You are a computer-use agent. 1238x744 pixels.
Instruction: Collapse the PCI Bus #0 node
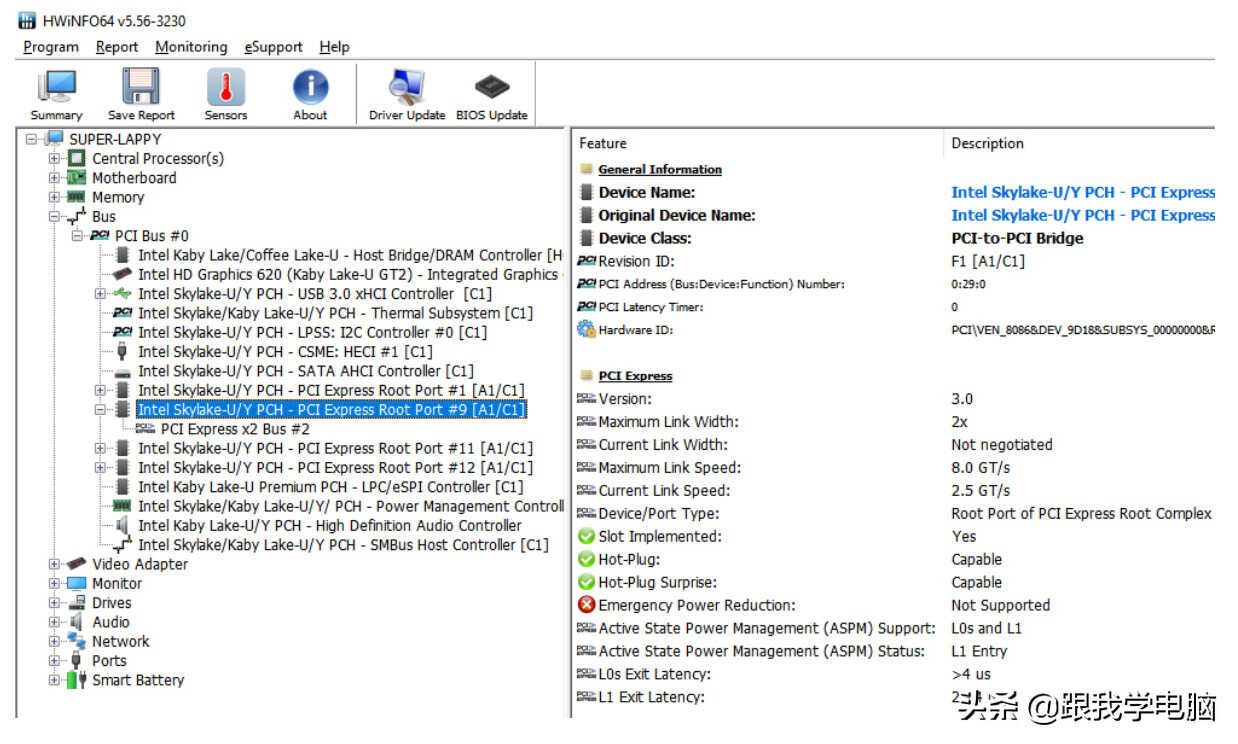tap(78, 236)
